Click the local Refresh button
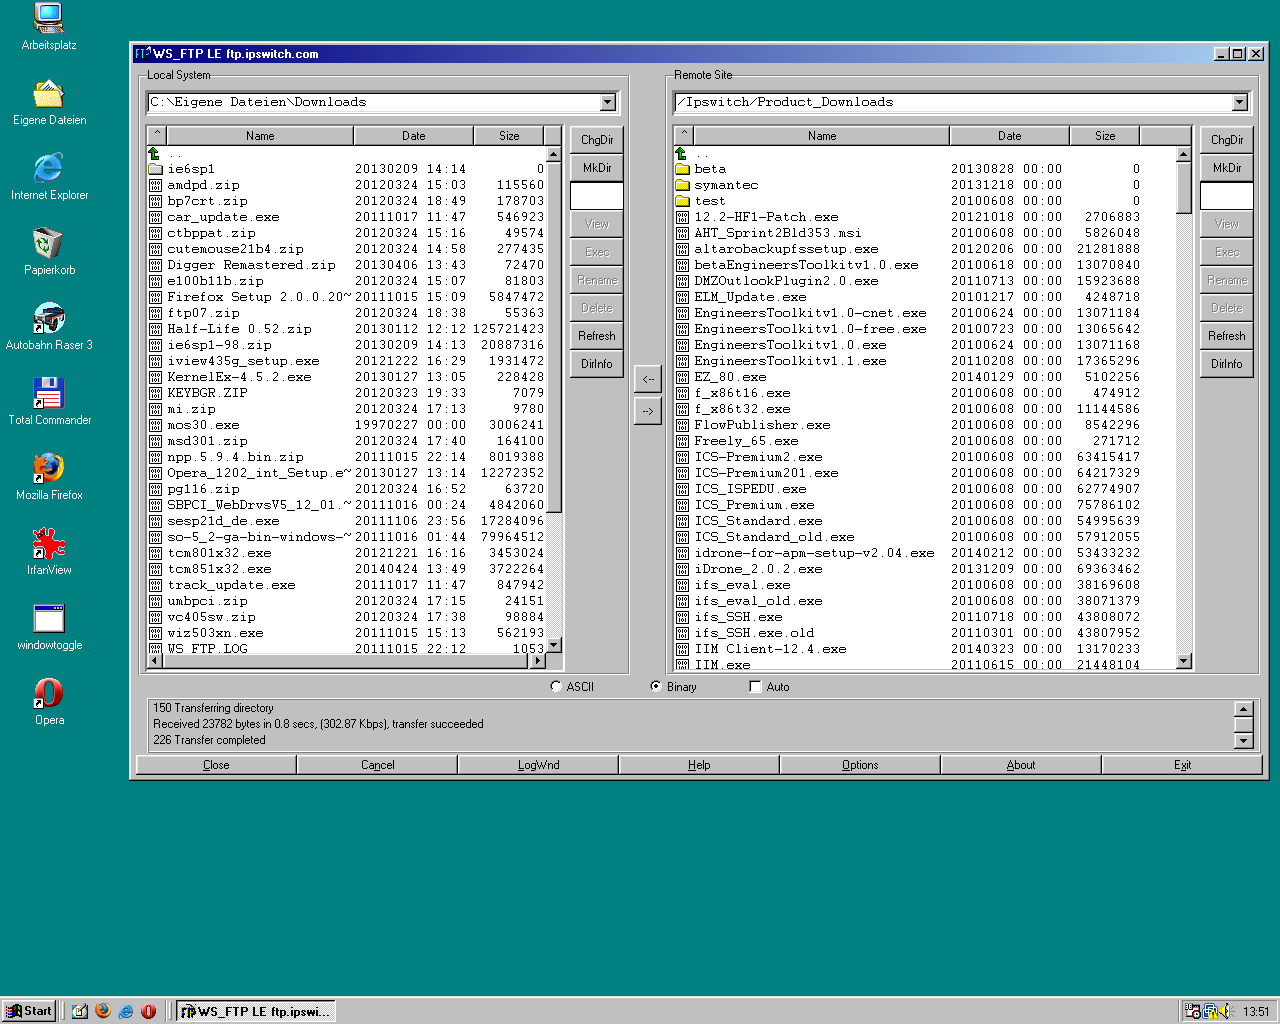Screen dimensions: 1280x1024 click(597, 336)
